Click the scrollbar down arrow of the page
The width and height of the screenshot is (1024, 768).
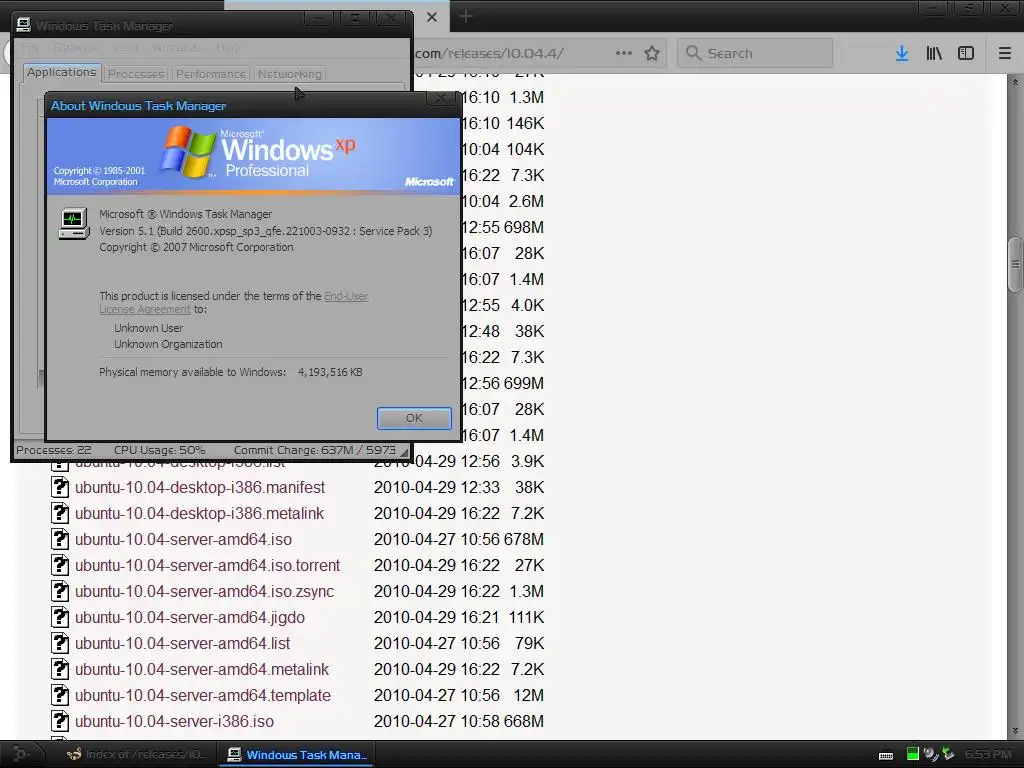point(1015,731)
